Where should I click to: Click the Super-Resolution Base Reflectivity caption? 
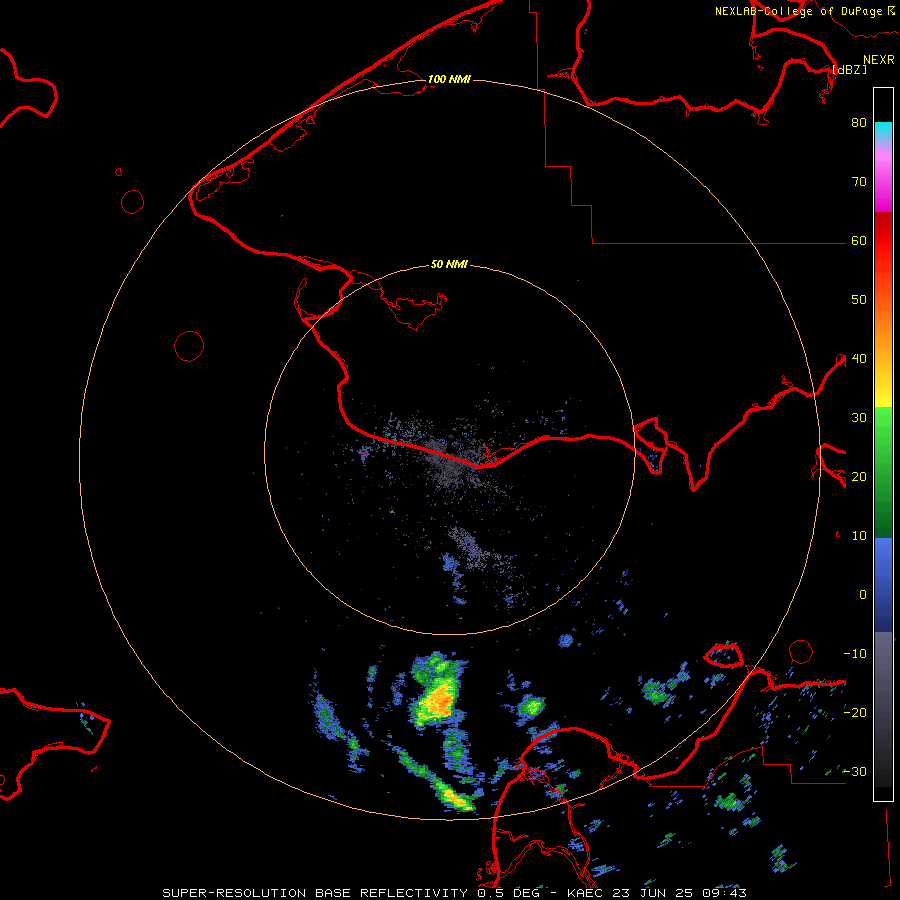coord(454,893)
